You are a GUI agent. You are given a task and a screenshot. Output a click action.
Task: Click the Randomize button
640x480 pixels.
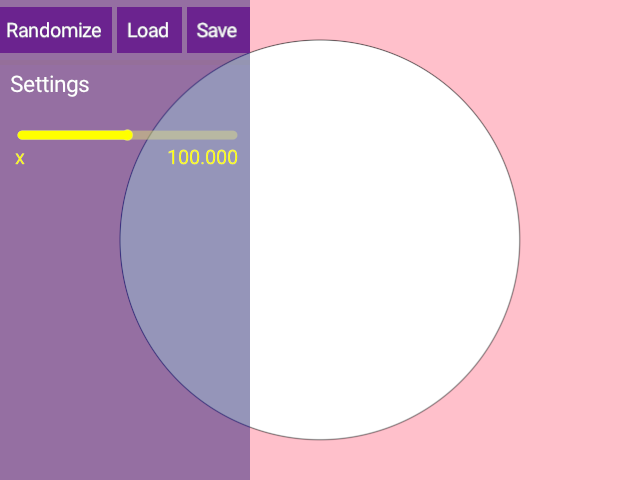55,30
